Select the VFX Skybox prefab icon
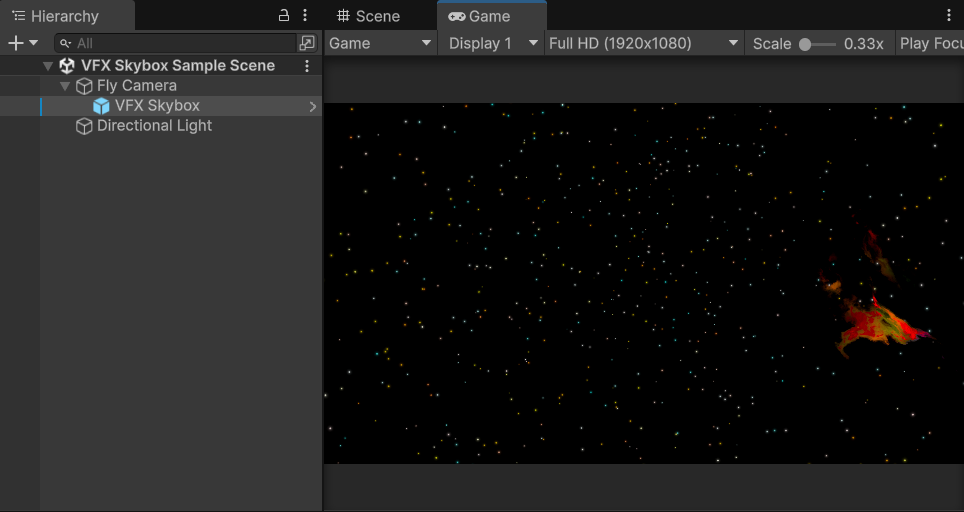 point(101,106)
